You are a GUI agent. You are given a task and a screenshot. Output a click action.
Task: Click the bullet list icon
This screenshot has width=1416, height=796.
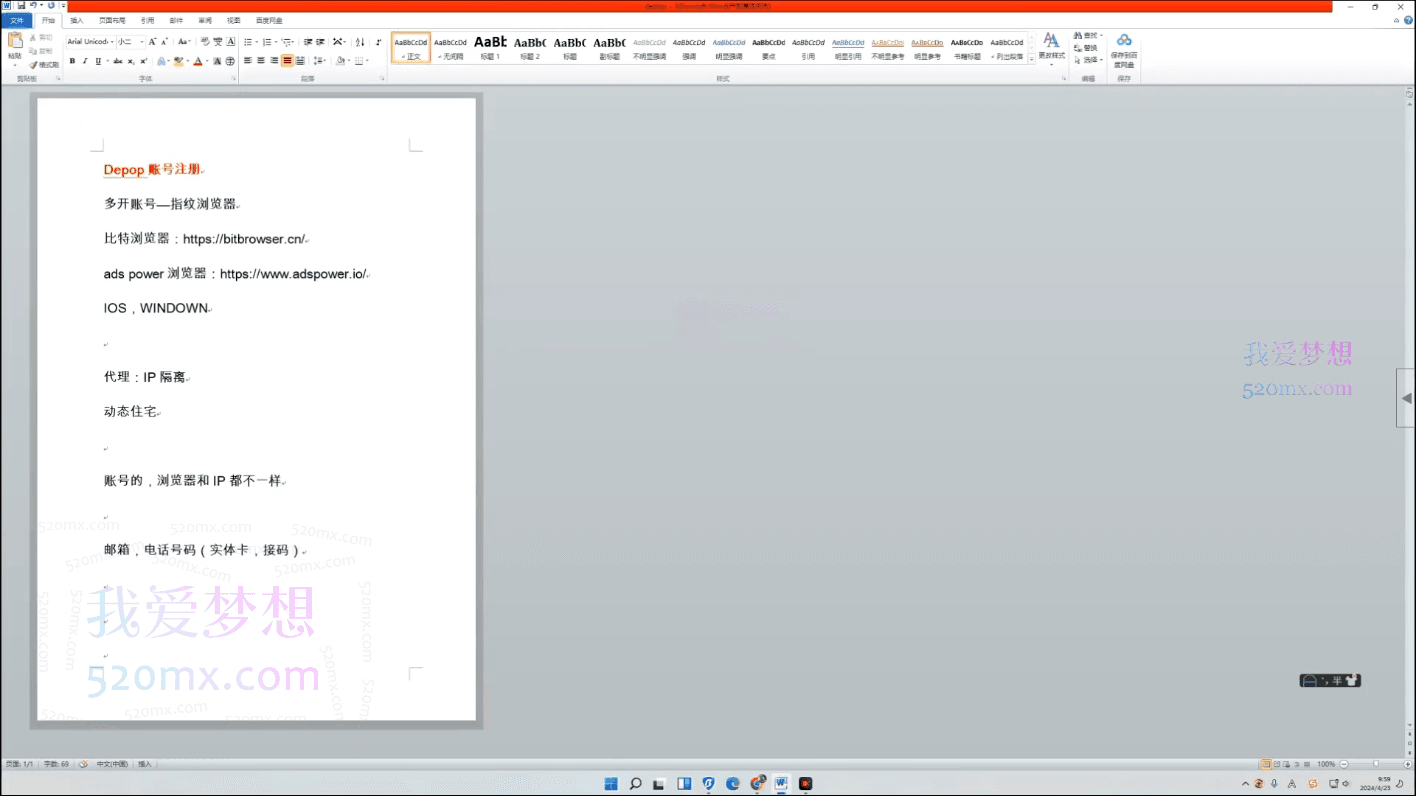click(x=249, y=42)
